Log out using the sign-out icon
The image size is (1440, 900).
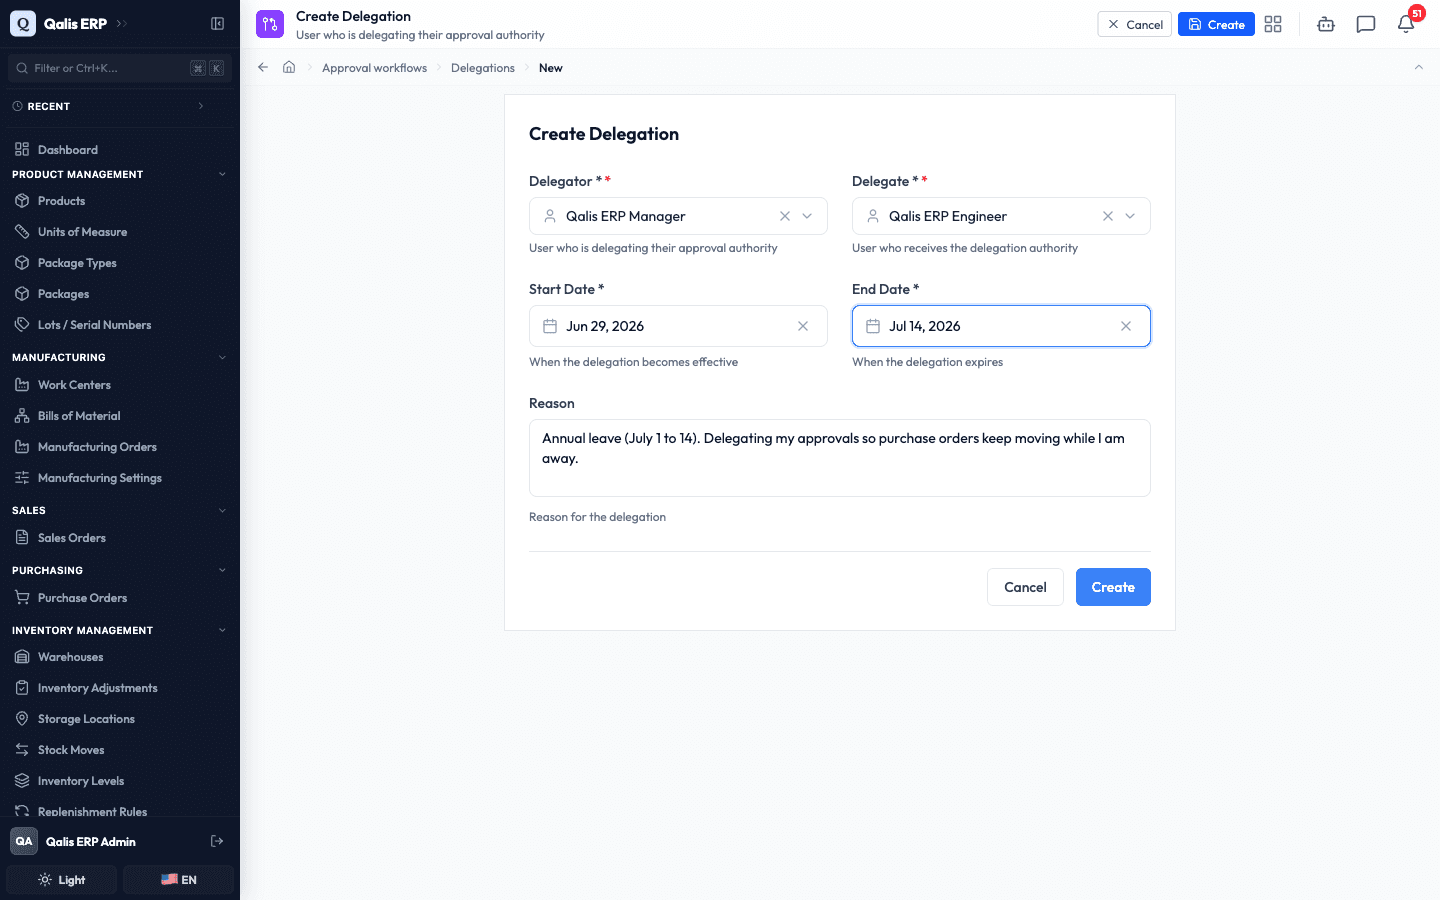coord(217,841)
